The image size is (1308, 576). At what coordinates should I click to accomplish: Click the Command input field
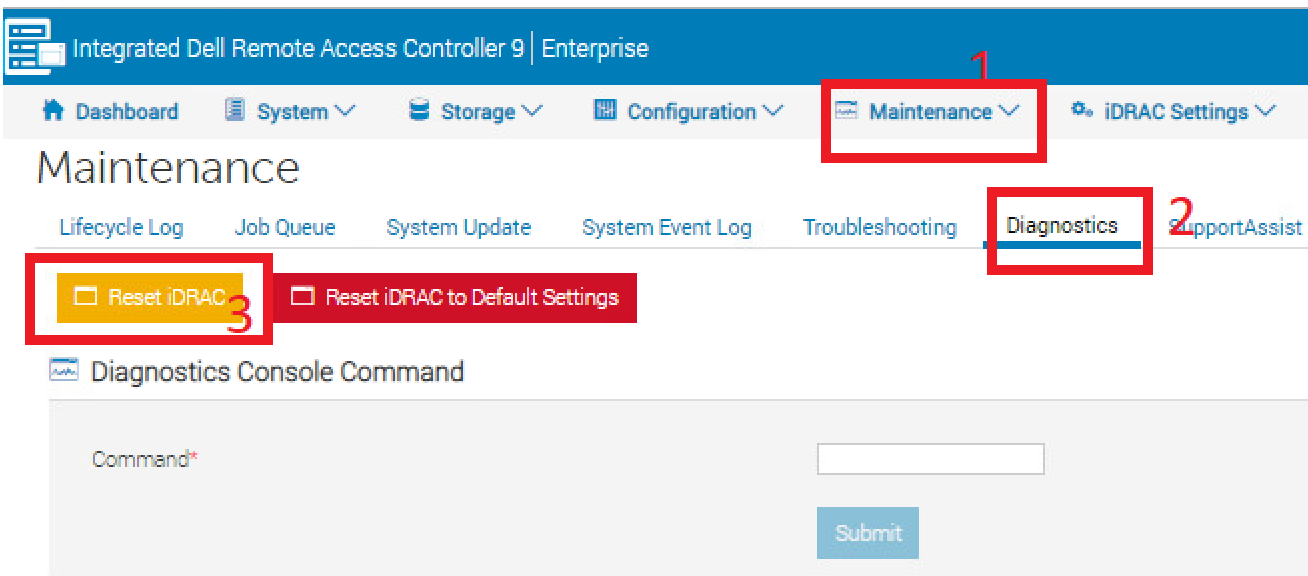pos(930,459)
